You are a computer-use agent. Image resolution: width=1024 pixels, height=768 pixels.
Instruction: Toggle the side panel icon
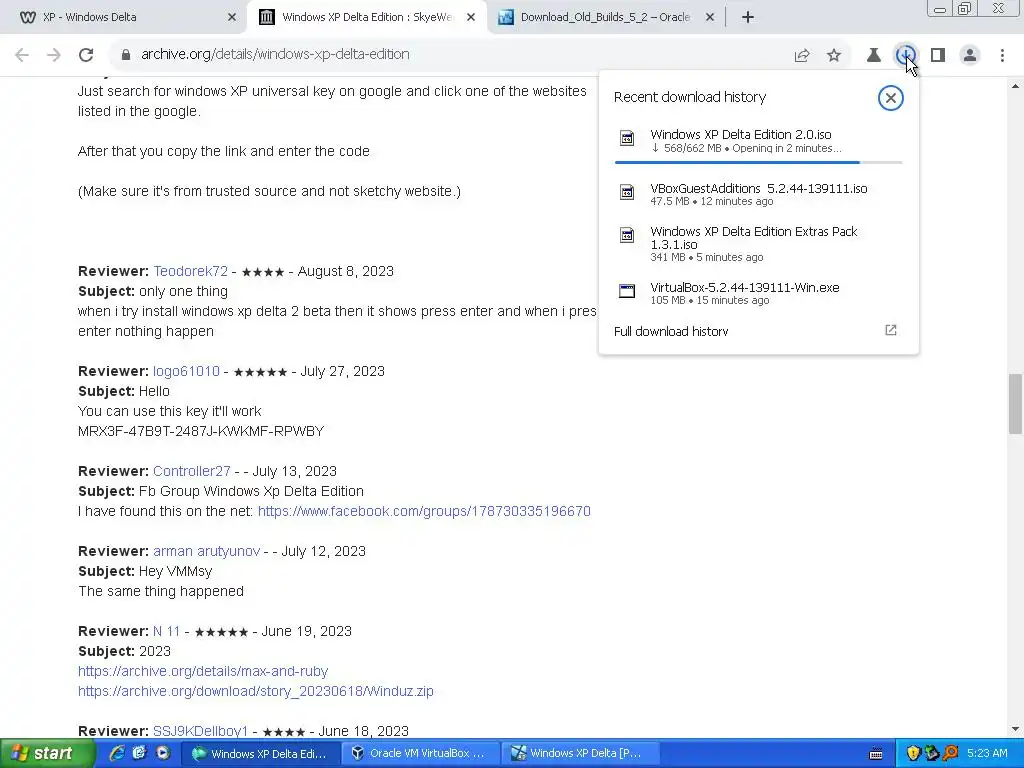(938, 56)
